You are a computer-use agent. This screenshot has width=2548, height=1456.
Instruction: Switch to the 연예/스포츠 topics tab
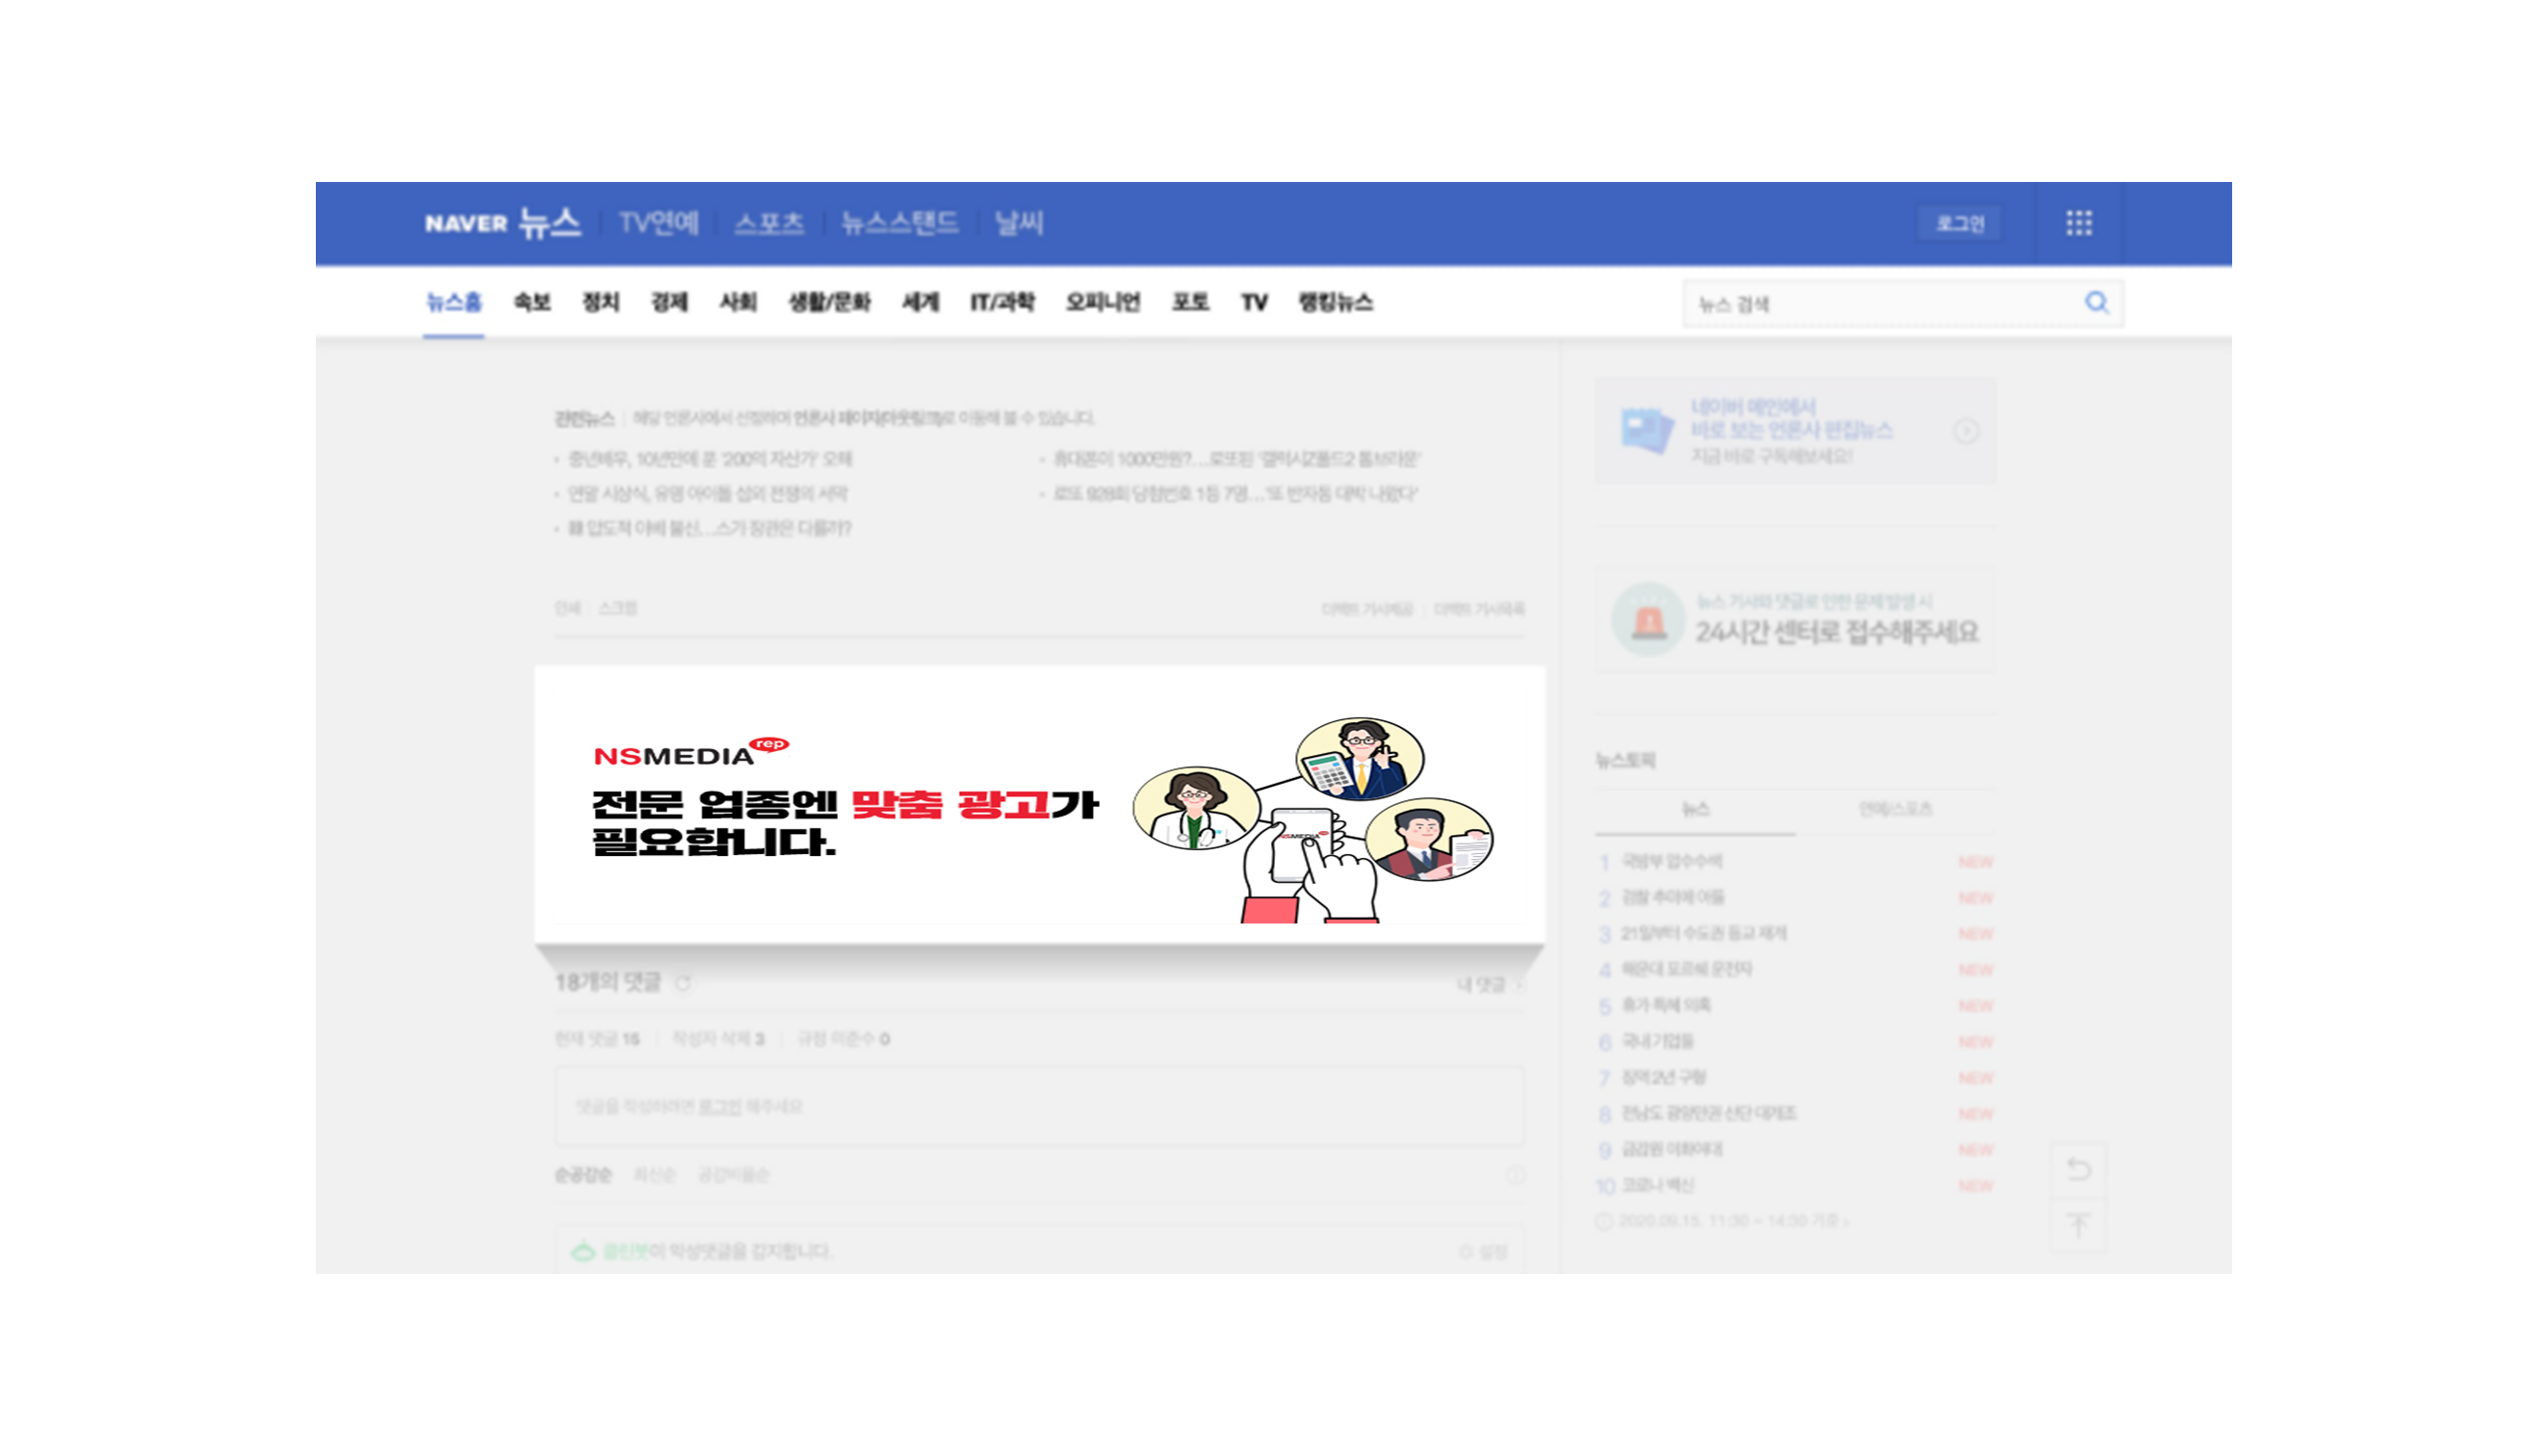(1895, 809)
